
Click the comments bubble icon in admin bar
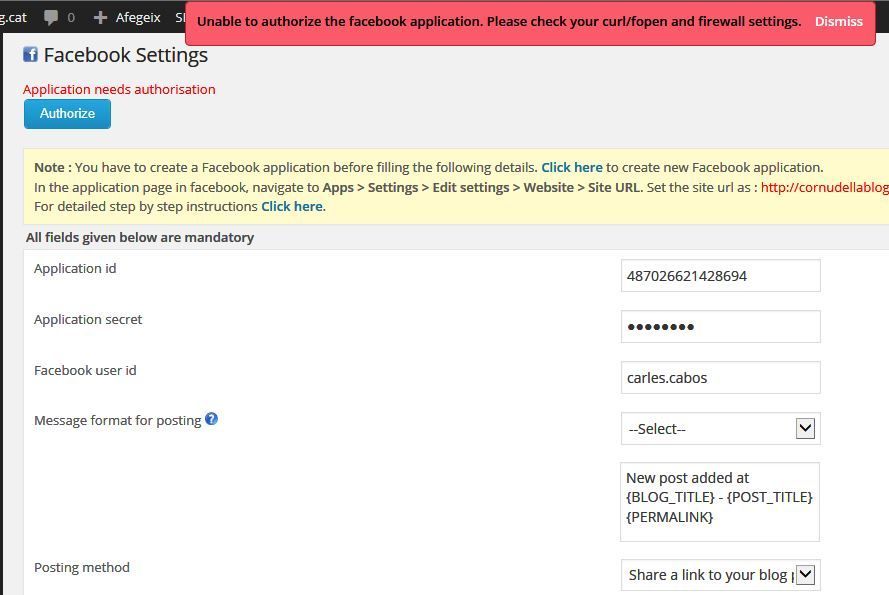(x=51, y=18)
